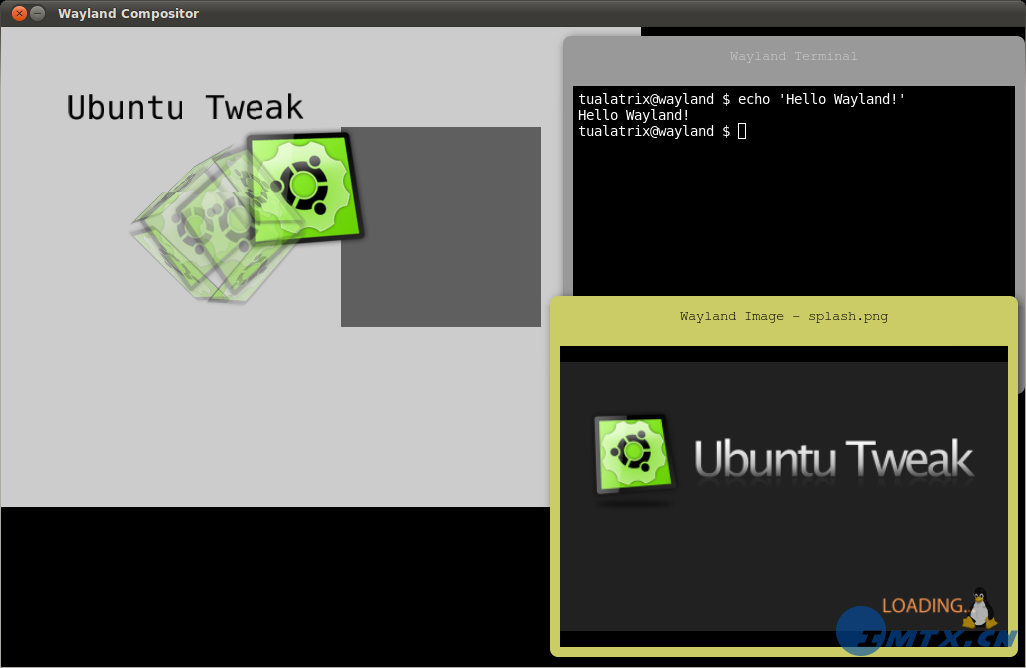Click the 'Hello Wayland!' output line in terminal
Screen dimensions: 1026x668
pos(633,116)
